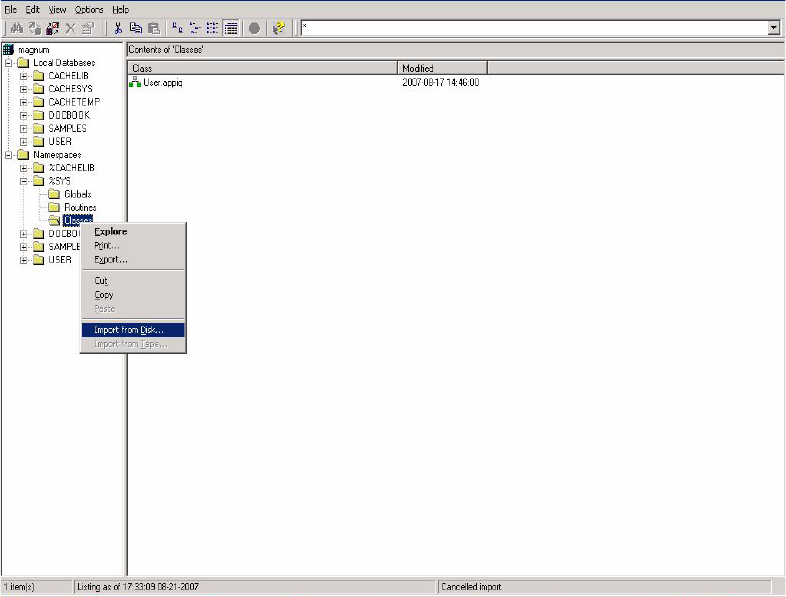Click the "Contents of 'Classes'" header
Viewport: 786px width, 597px height.
(165, 50)
